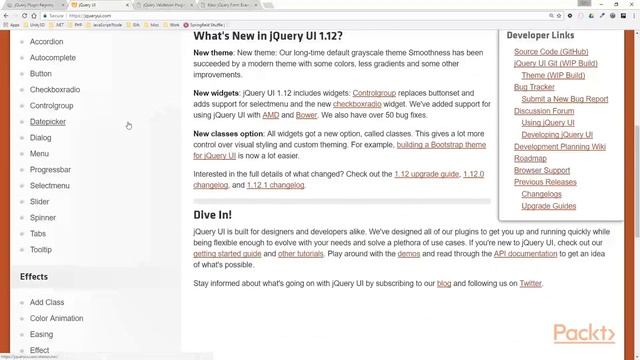Follow the Twitter link
The image size is (640, 360).
pos(530,283)
